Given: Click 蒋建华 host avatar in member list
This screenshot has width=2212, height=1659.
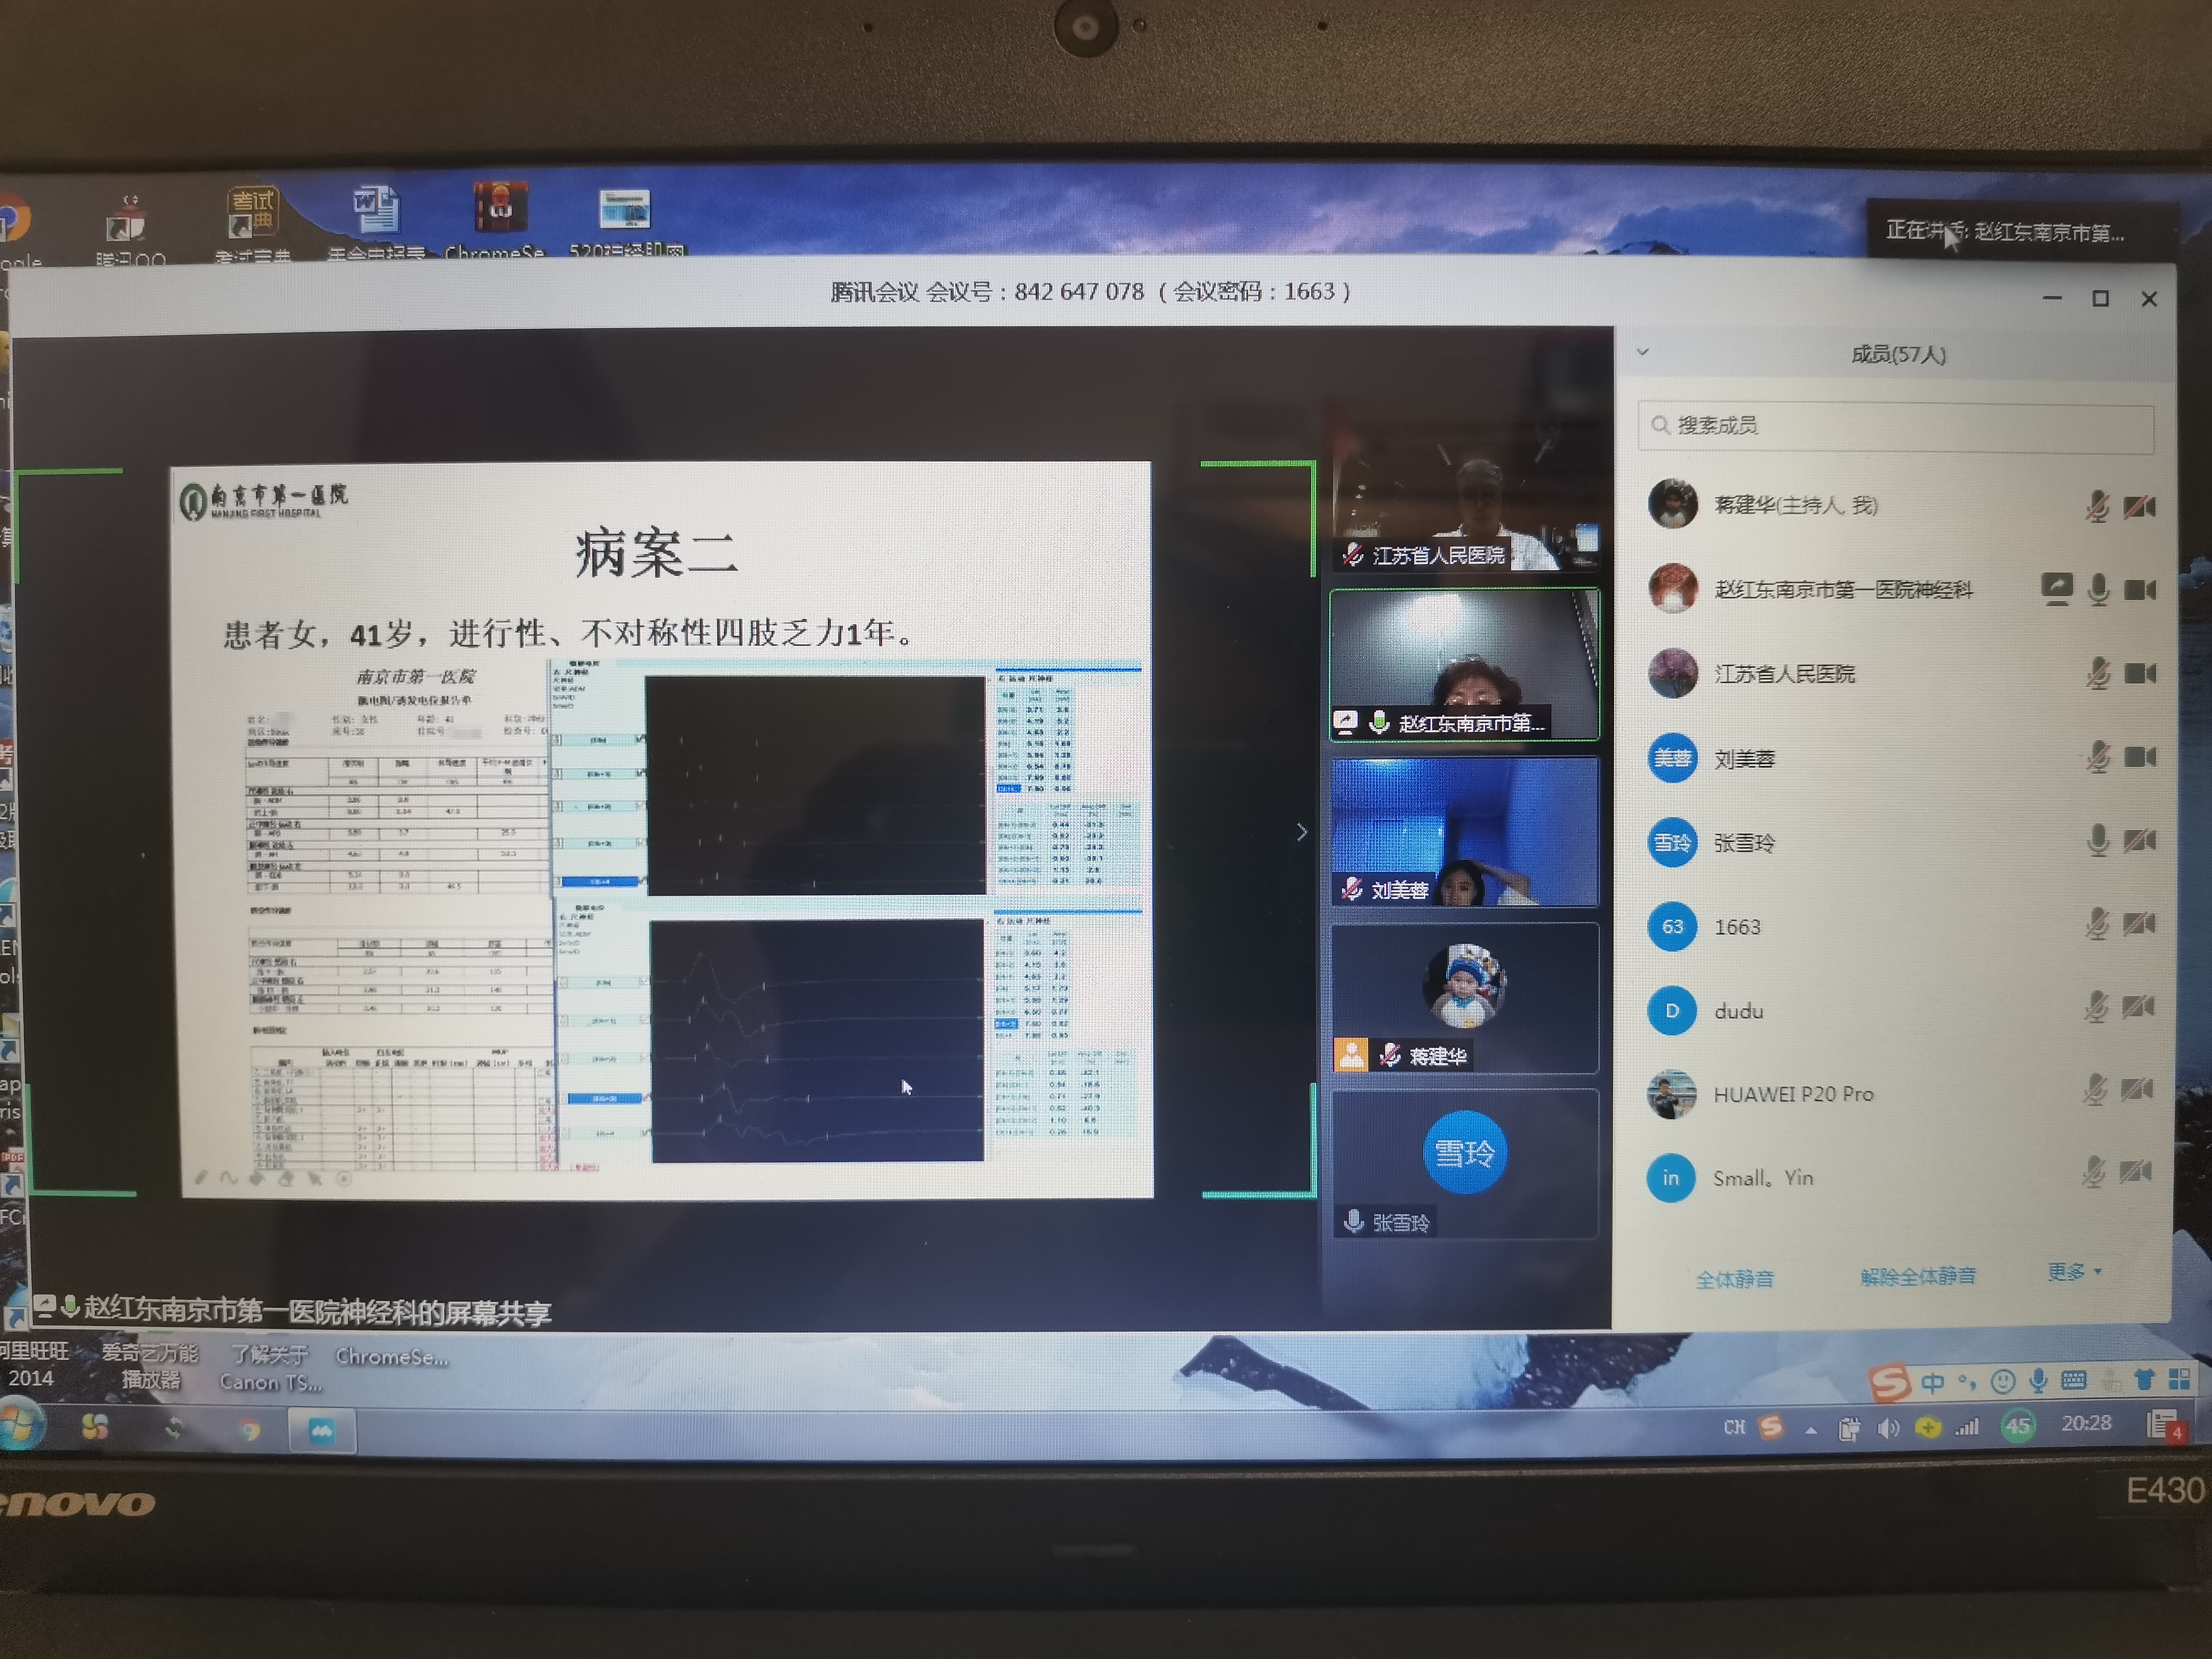Looking at the screenshot, I should click(1672, 504).
